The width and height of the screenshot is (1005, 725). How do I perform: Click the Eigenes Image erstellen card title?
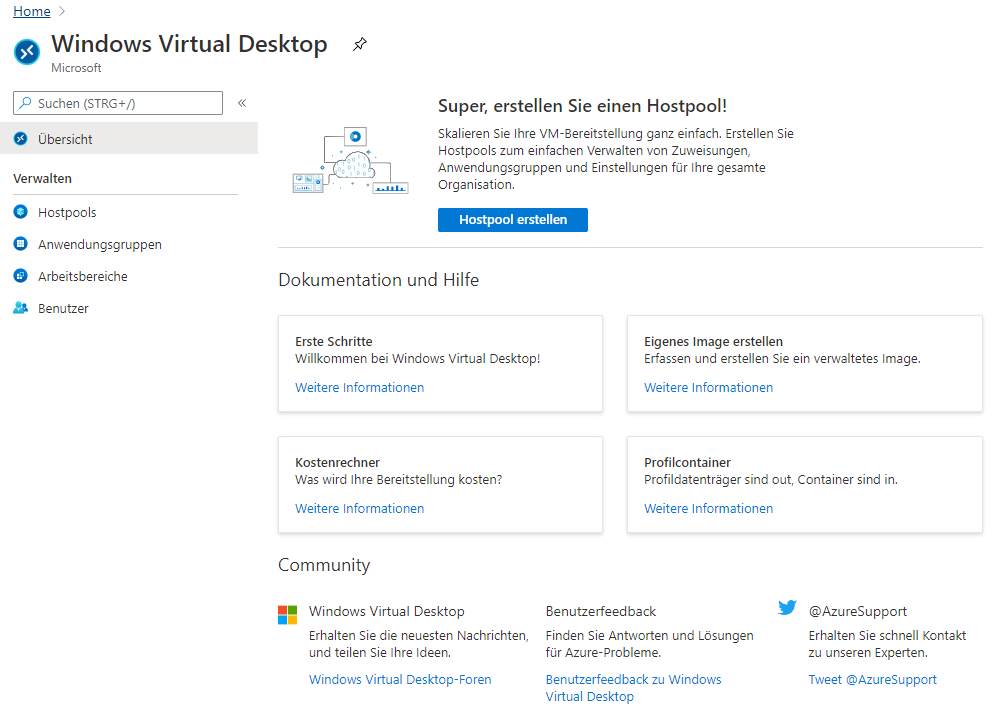click(x=713, y=341)
